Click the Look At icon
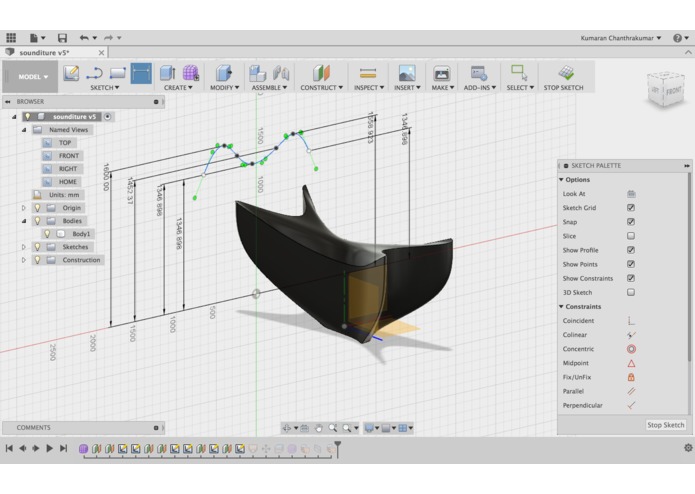695x494 pixels. tap(631, 194)
